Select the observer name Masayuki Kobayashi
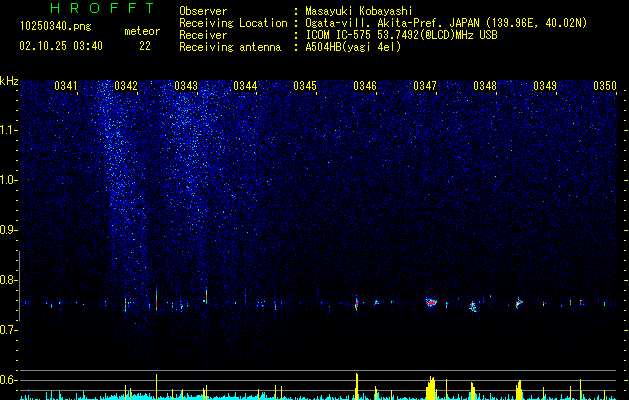Screen dimensions: 629x400 pyautogui.click(x=359, y=11)
